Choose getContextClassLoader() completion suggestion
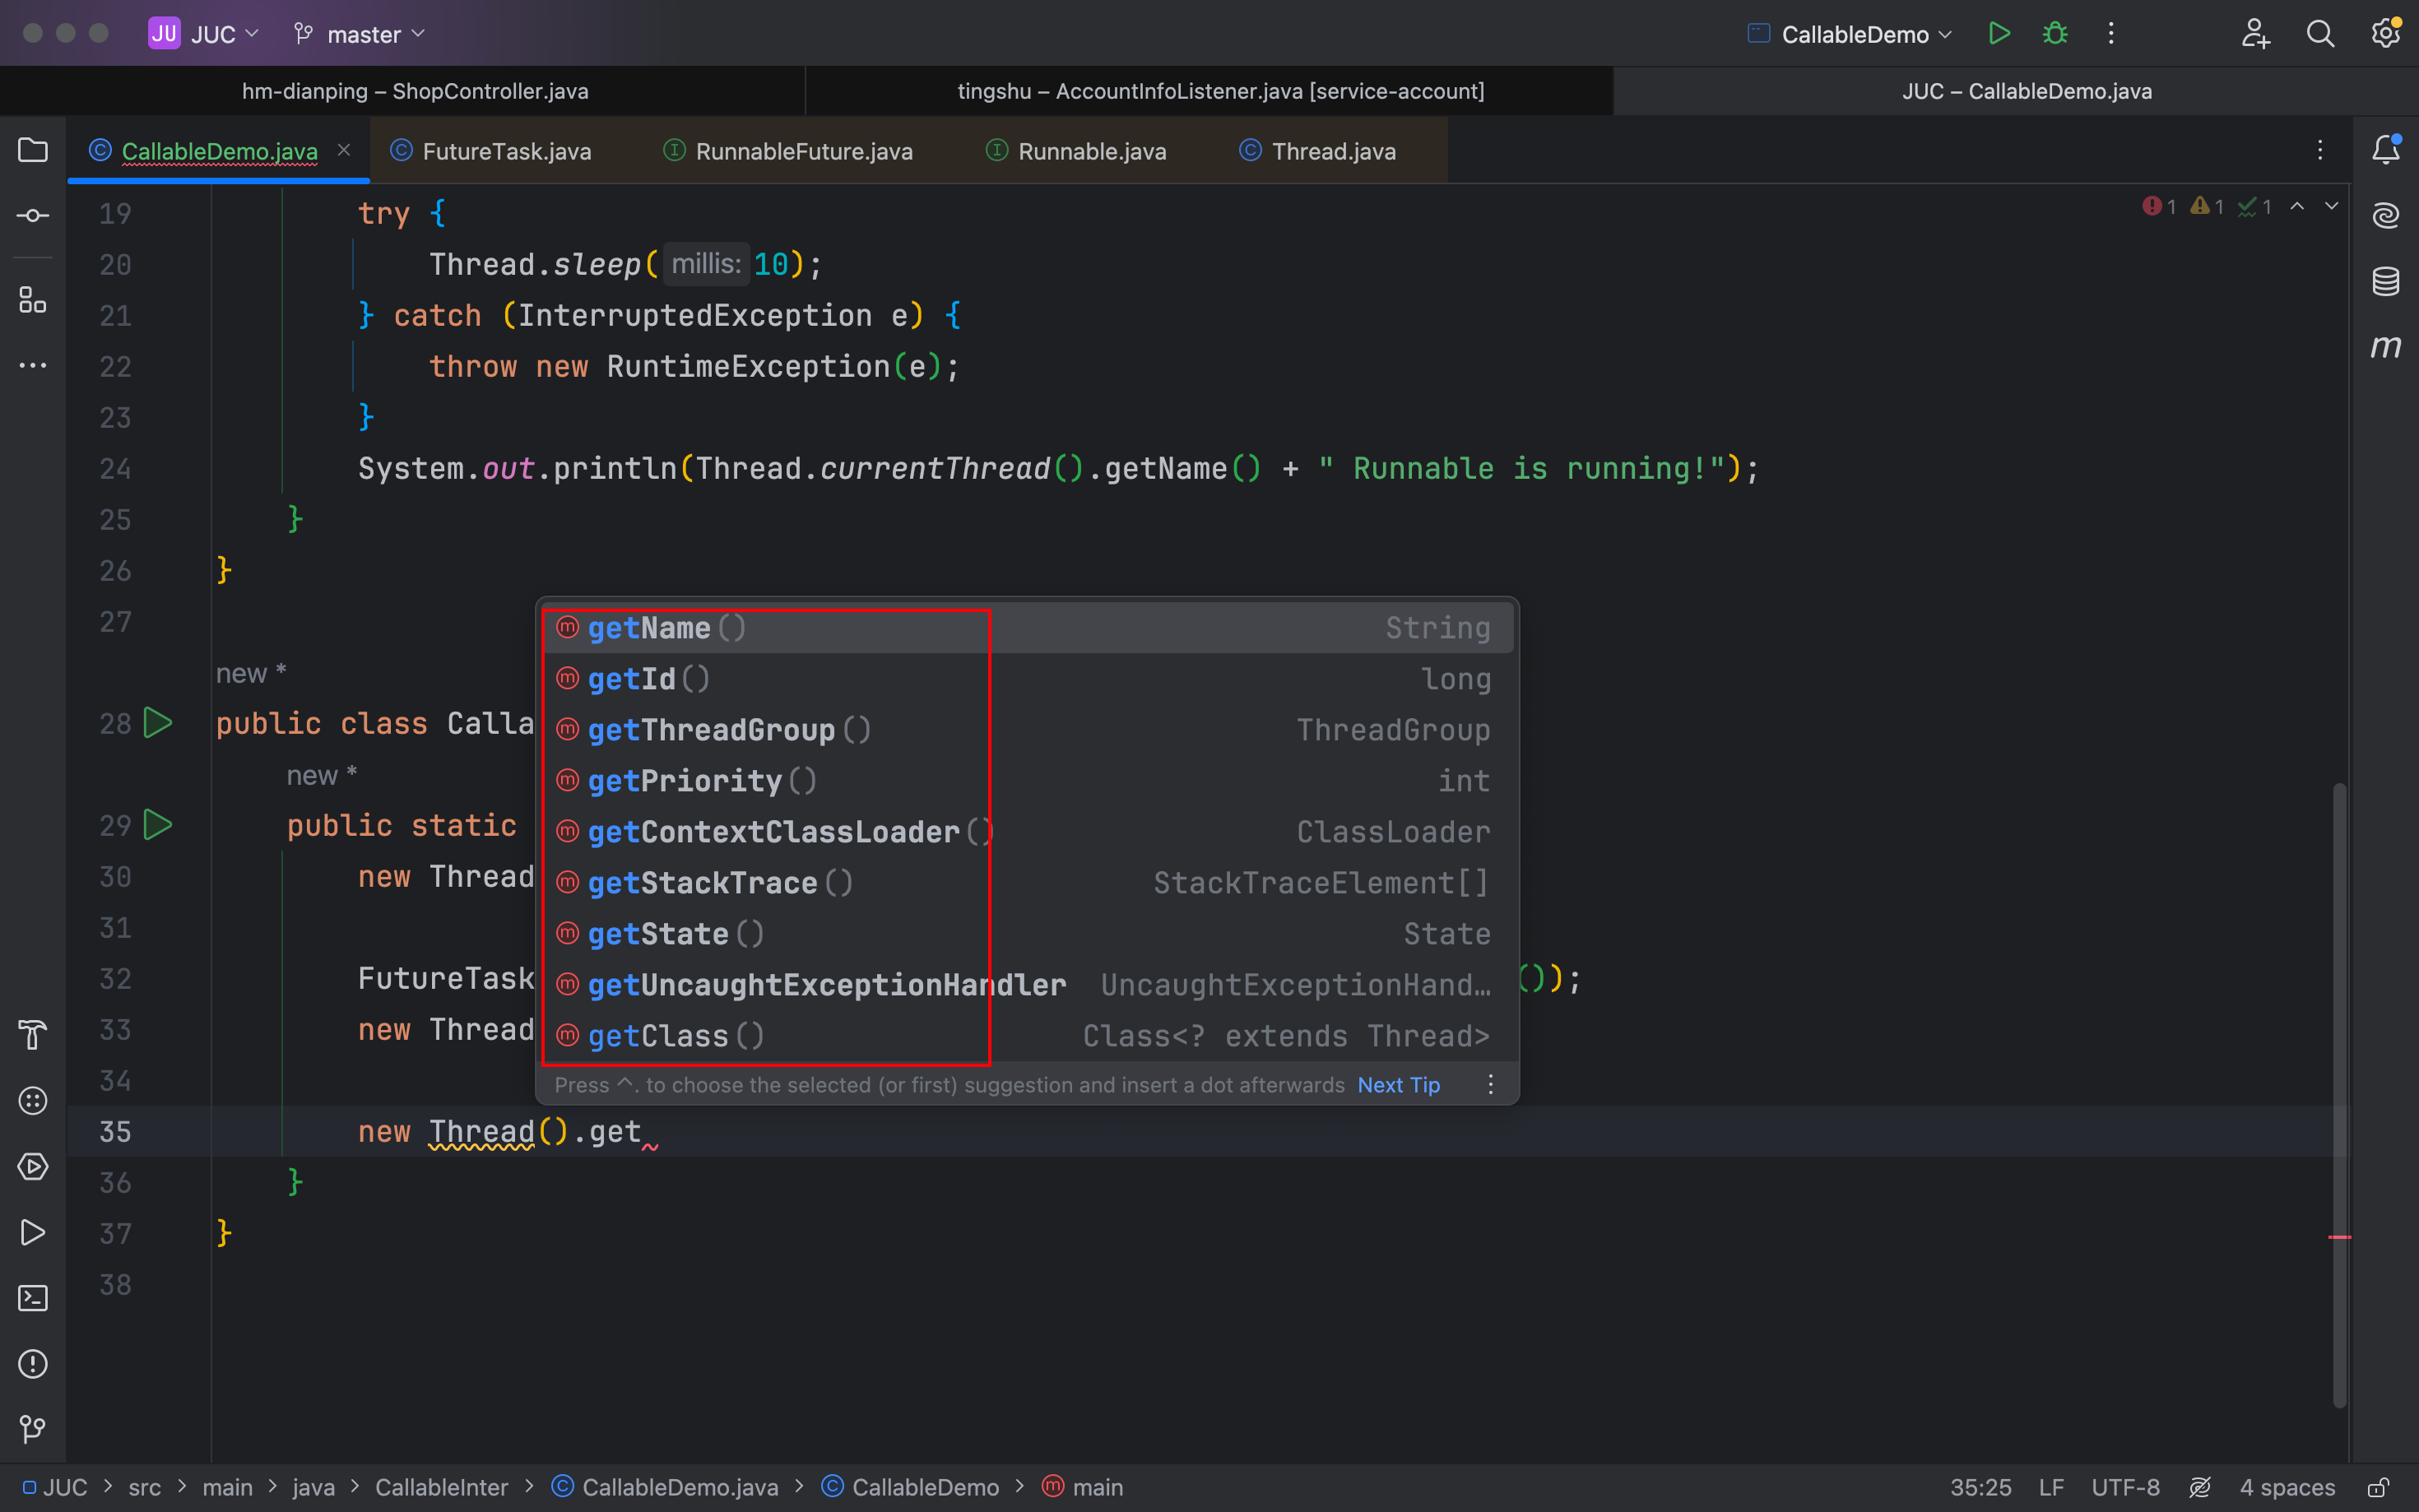 (x=1027, y=832)
